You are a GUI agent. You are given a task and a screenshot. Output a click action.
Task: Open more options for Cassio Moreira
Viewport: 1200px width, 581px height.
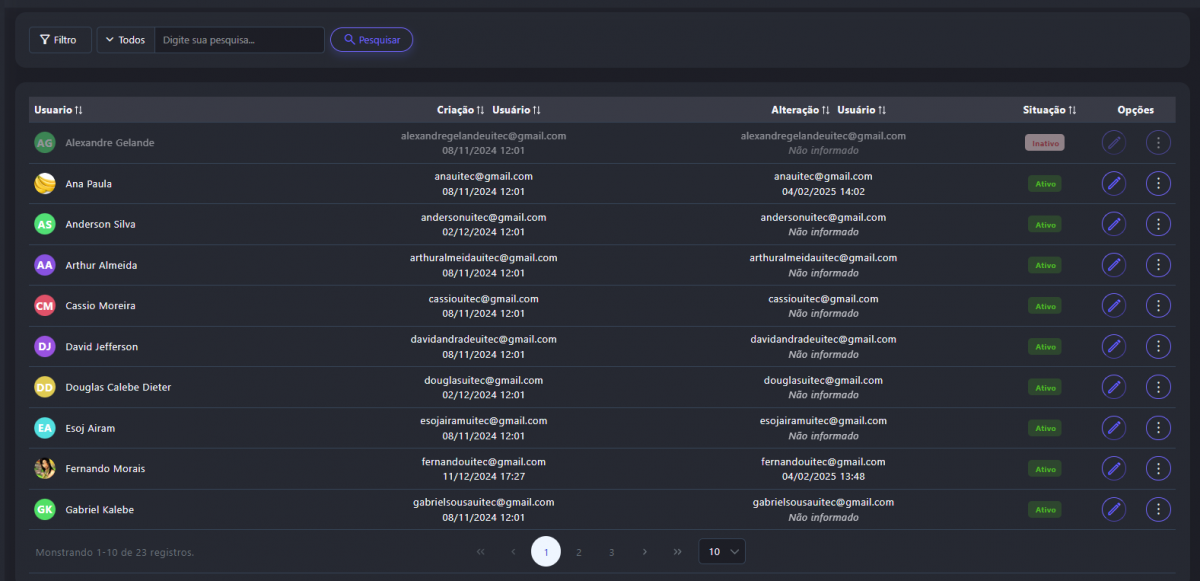pos(1158,306)
